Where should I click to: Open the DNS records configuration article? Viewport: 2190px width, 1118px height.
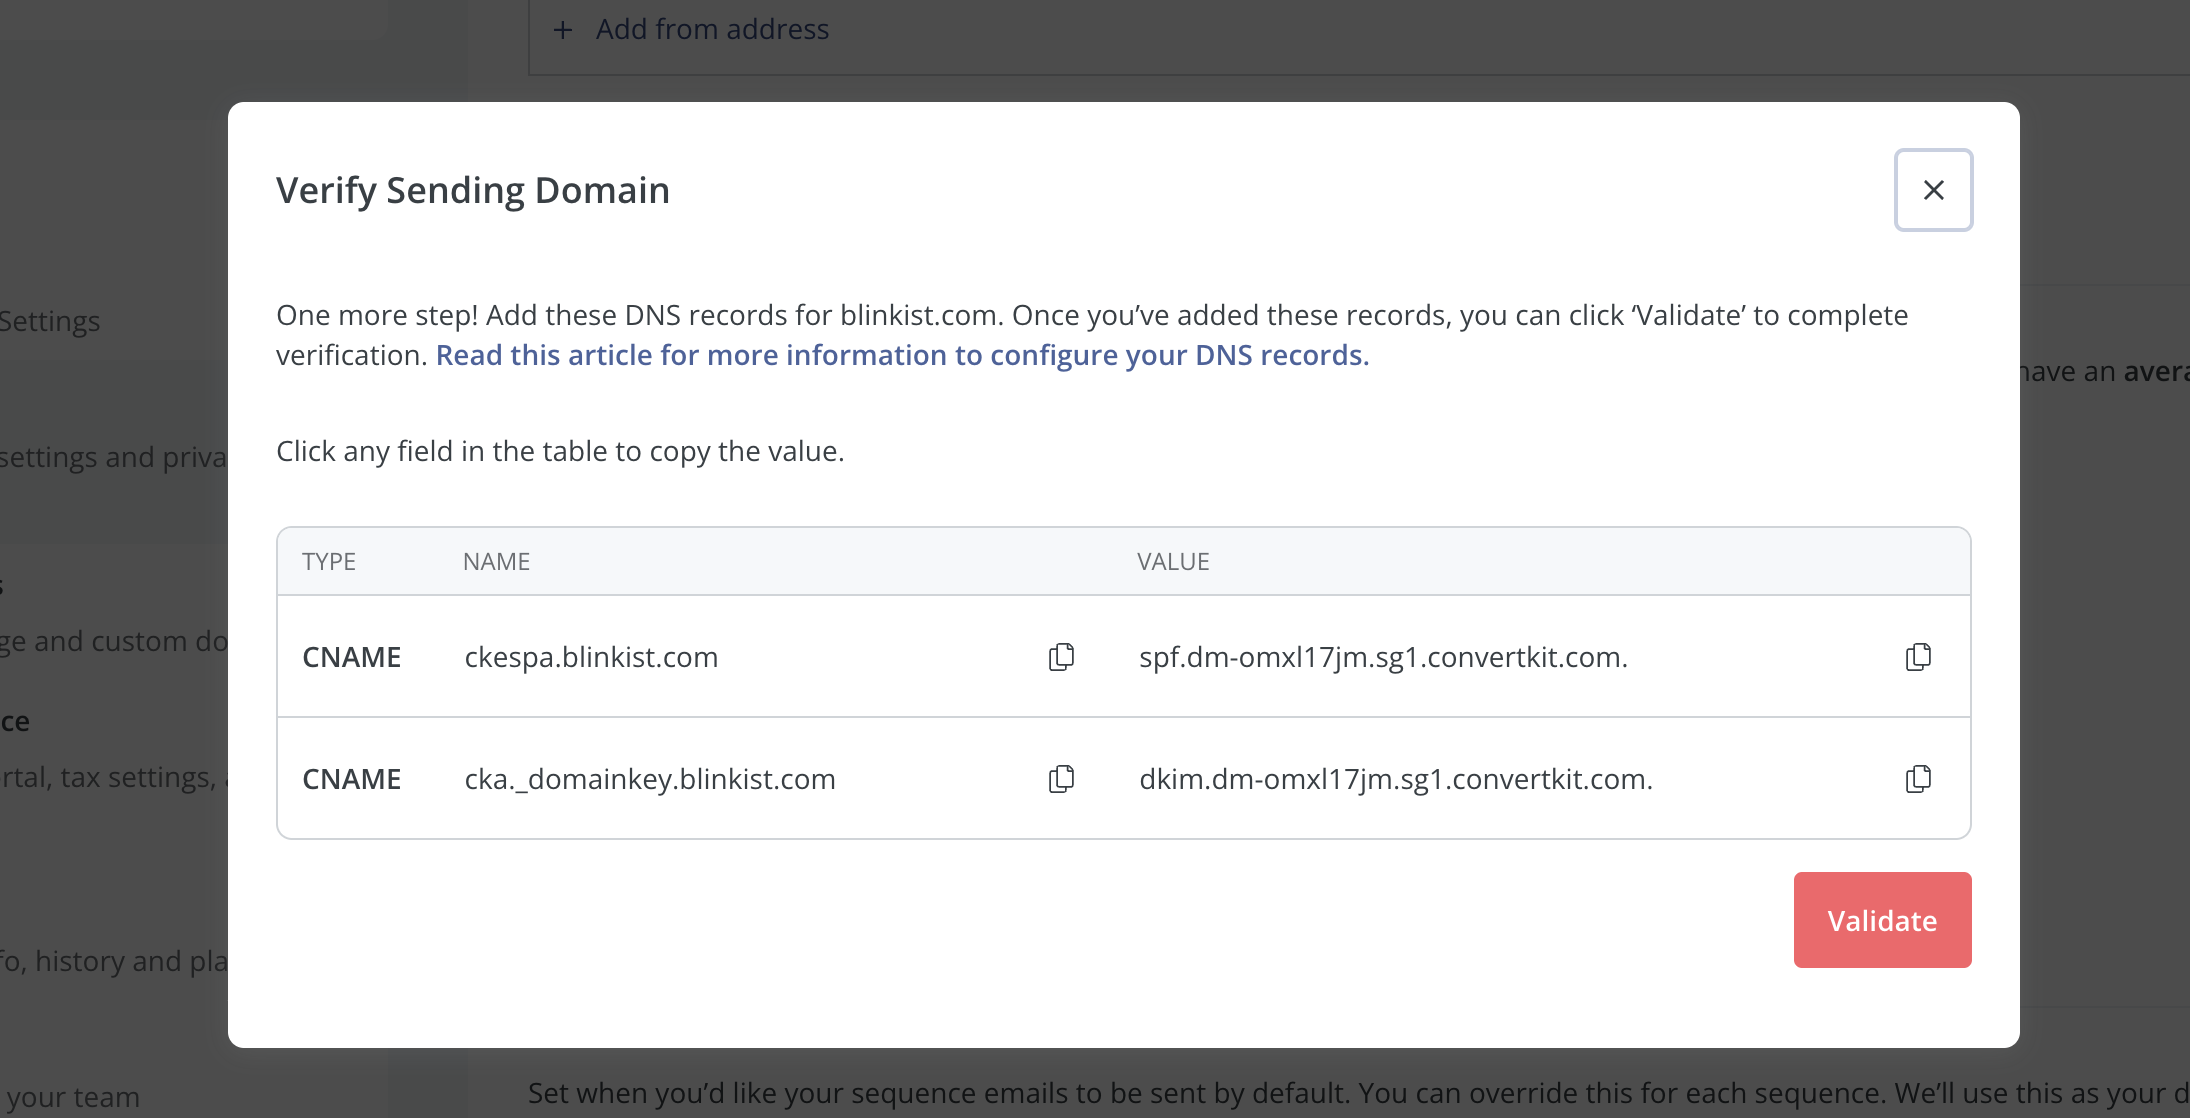tap(901, 355)
